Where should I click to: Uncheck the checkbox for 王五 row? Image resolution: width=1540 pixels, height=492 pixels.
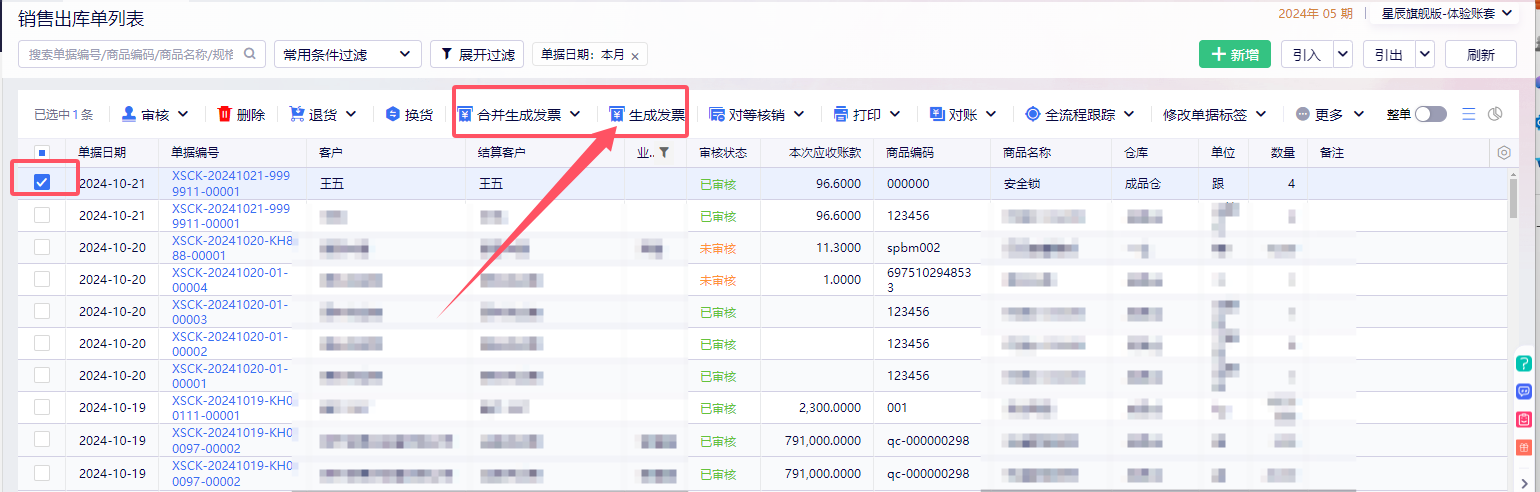click(42, 183)
